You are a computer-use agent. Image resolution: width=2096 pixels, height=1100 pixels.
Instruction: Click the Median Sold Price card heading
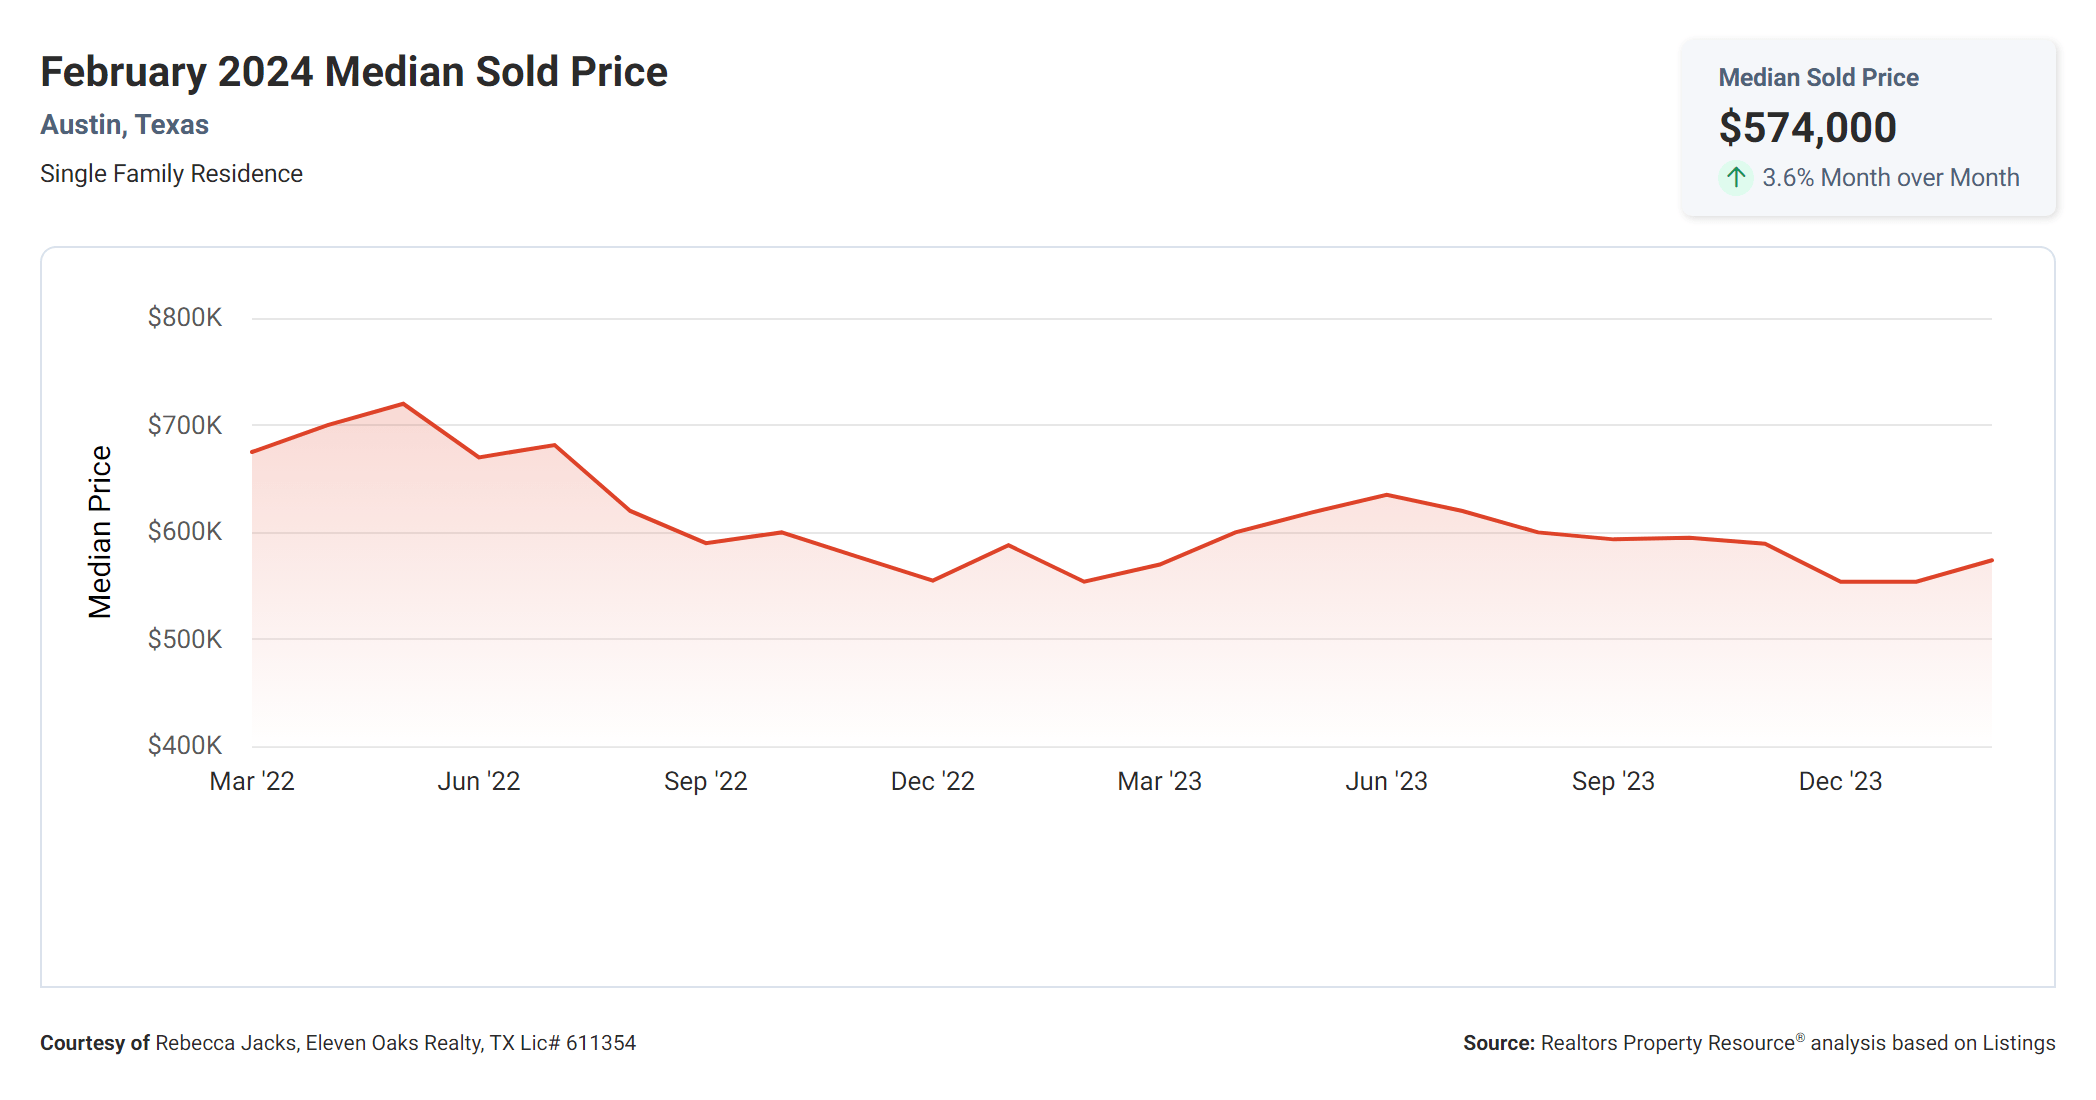coord(1818,78)
